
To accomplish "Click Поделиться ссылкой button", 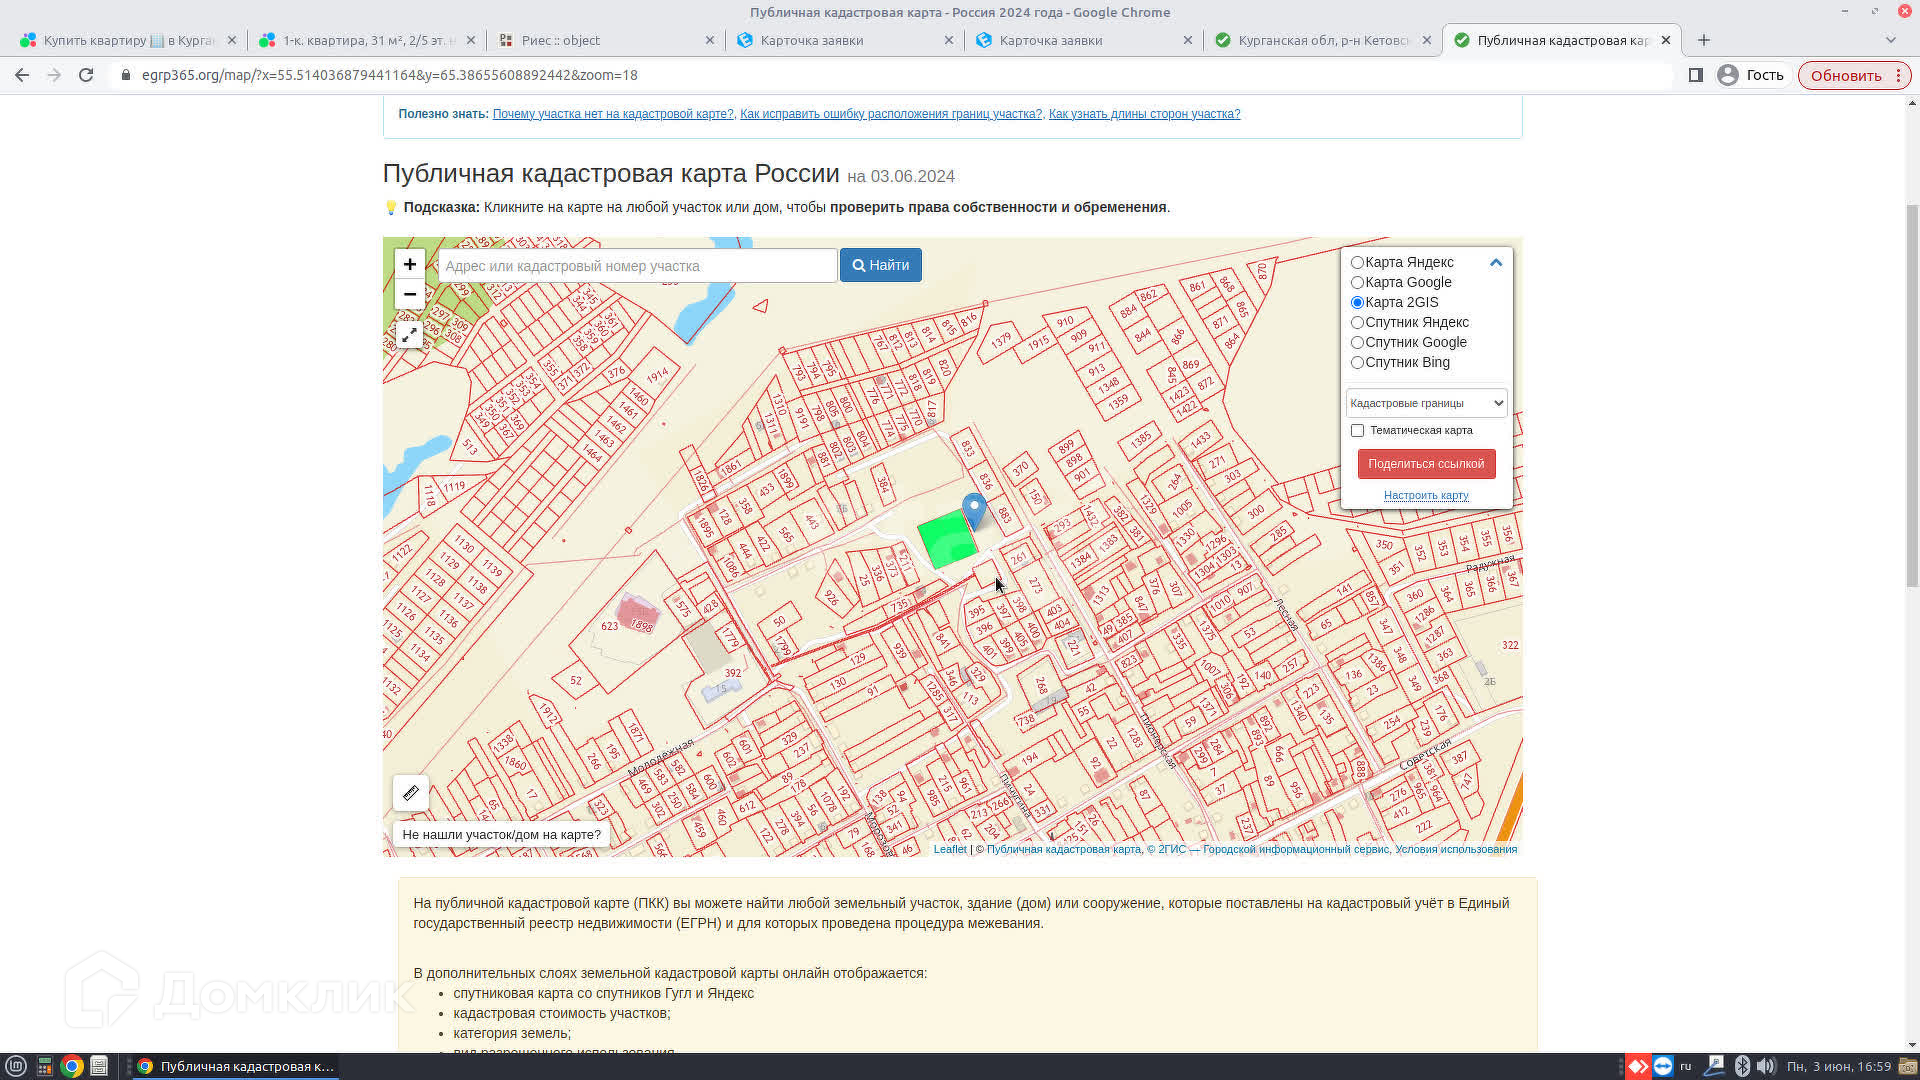I will 1426,464.
